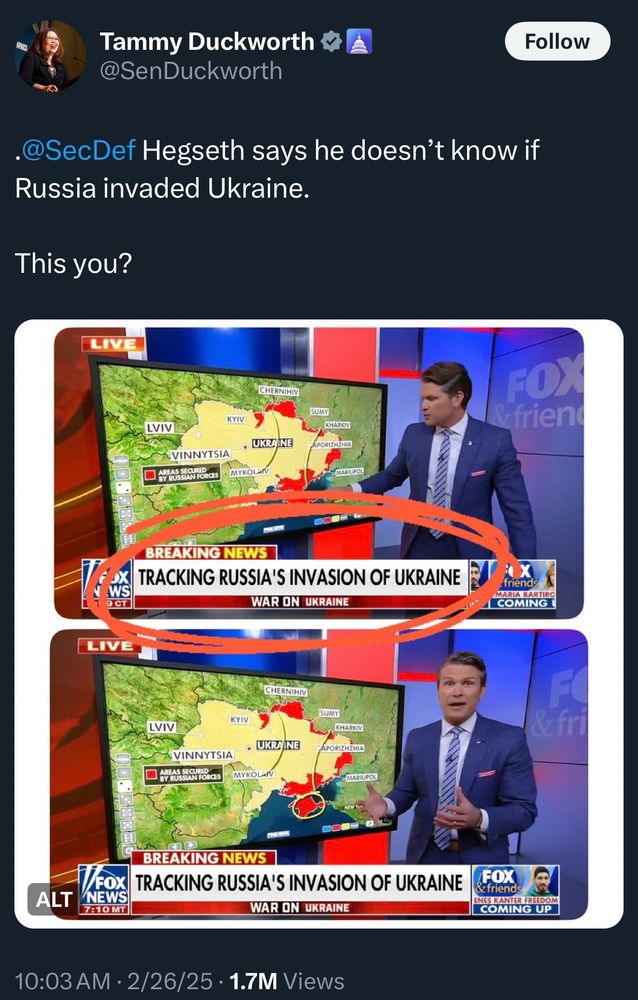The height and width of the screenshot is (1000, 638).
Task: Click the BREAKING NEWS banner in top image
Action: tap(211, 552)
